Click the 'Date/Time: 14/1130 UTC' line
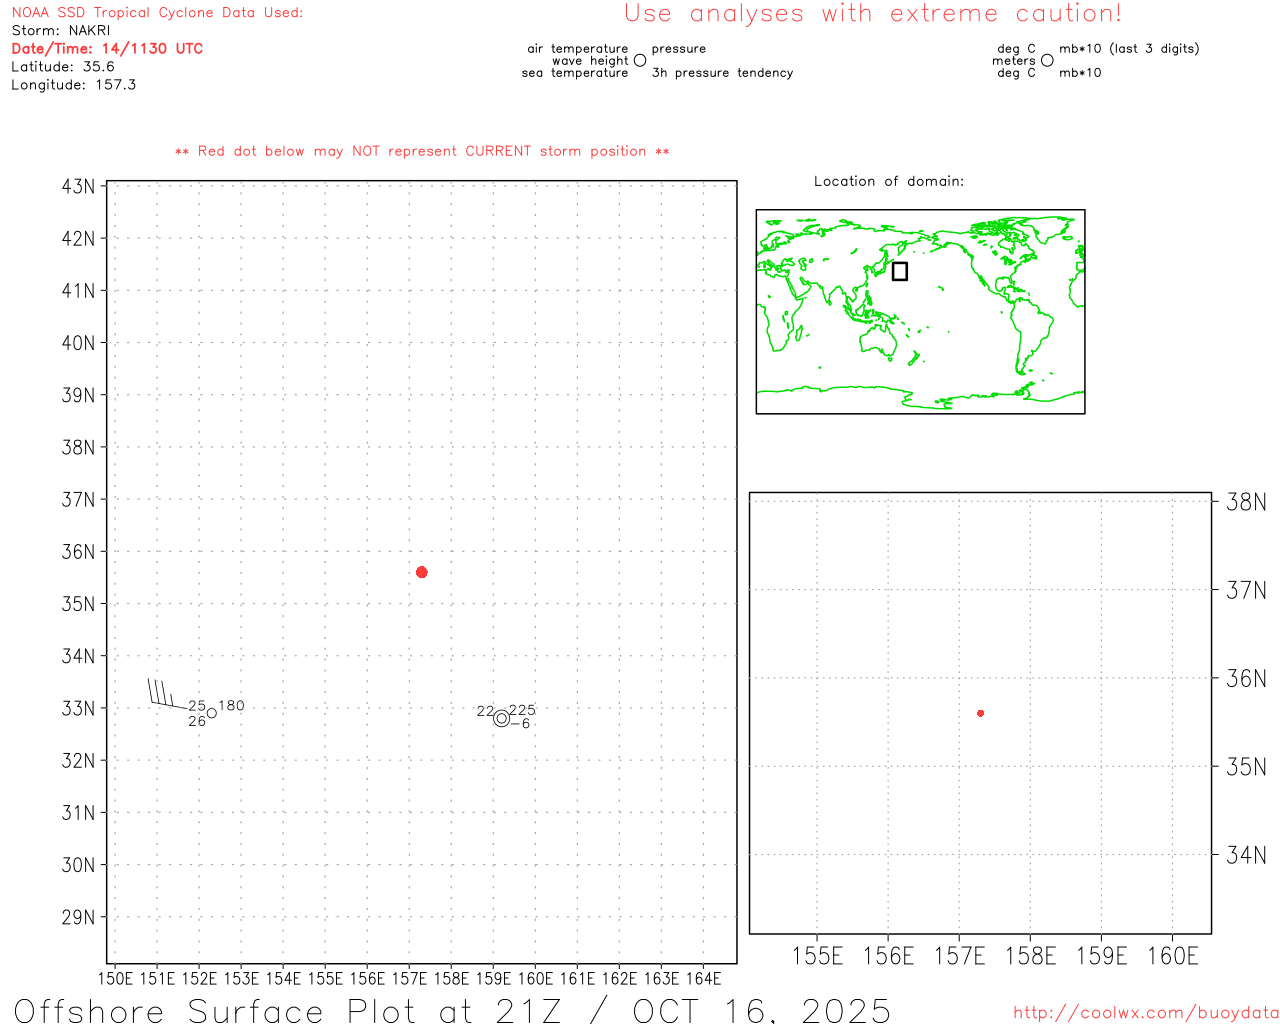This screenshot has height=1024, width=1280. [x=107, y=49]
